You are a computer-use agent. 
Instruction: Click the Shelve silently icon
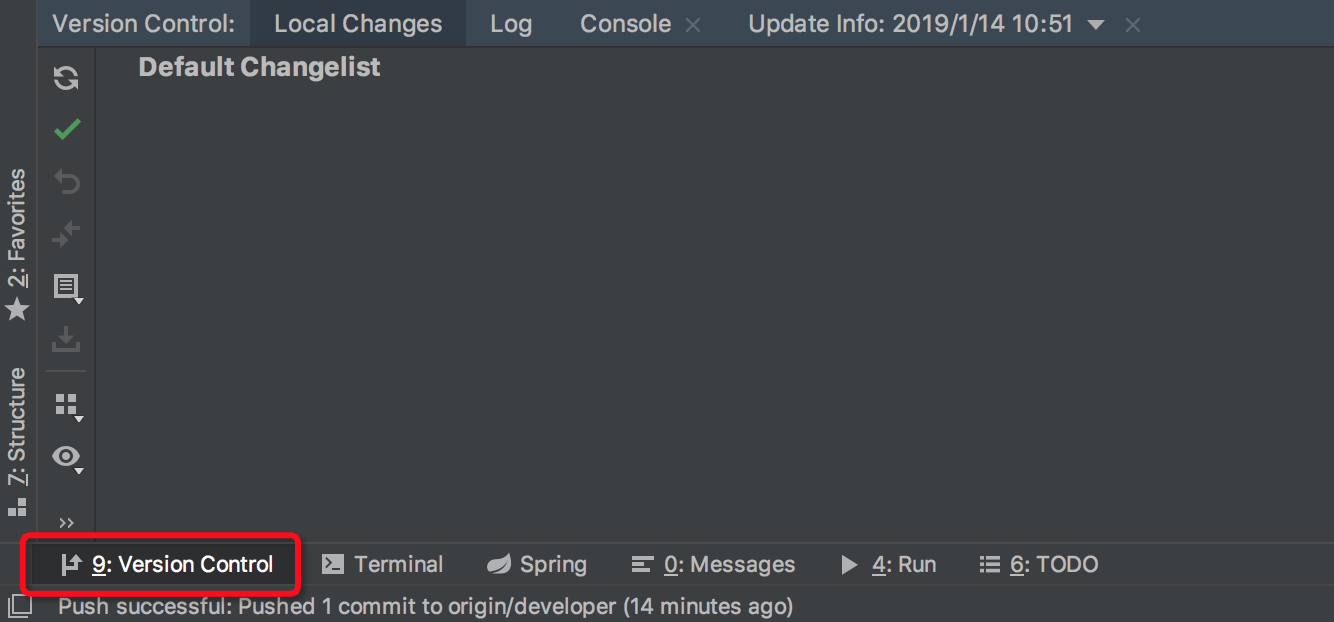click(x=66, y=233)
